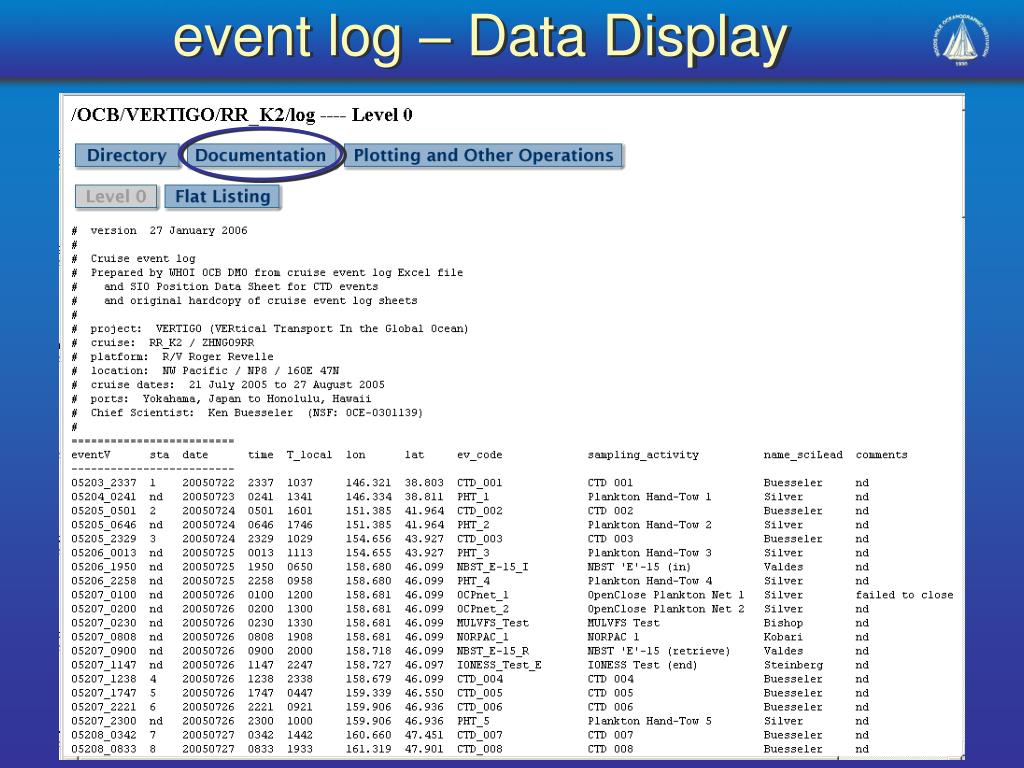This screenshot has height=768, width=1024.
Task: Click event ID 05207_0100
Action: click(x=104, y=595)
